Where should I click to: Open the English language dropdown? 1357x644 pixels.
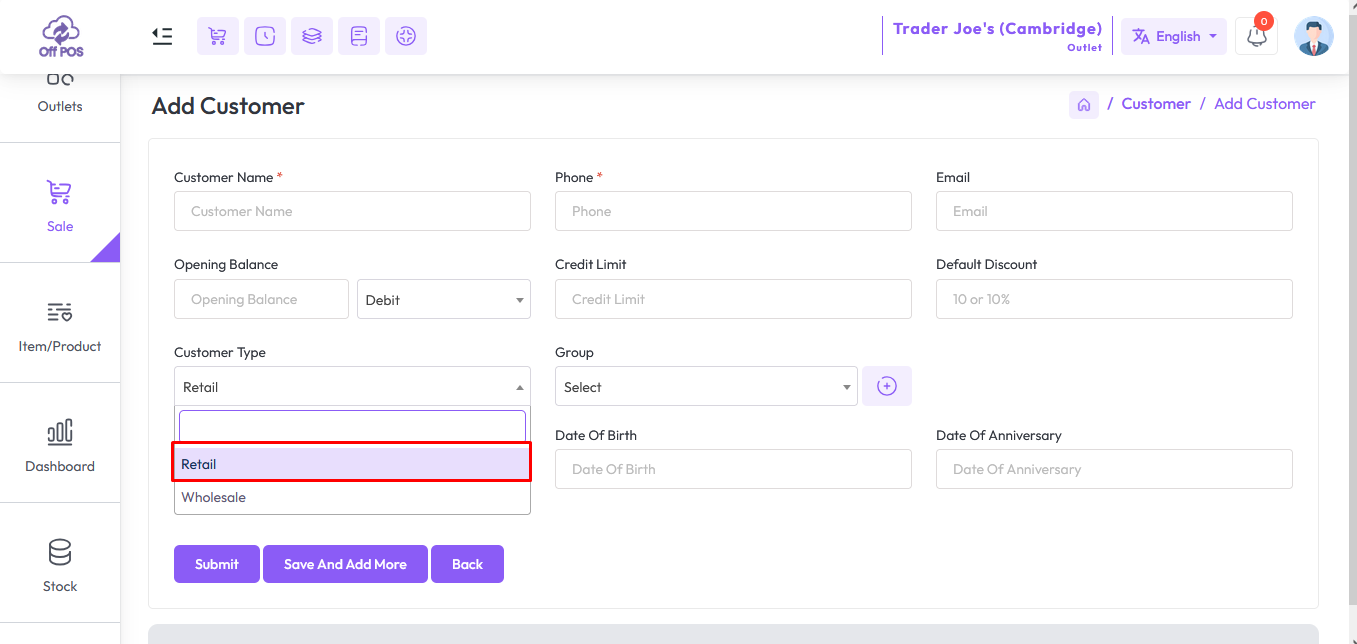tap(1173, 36)
